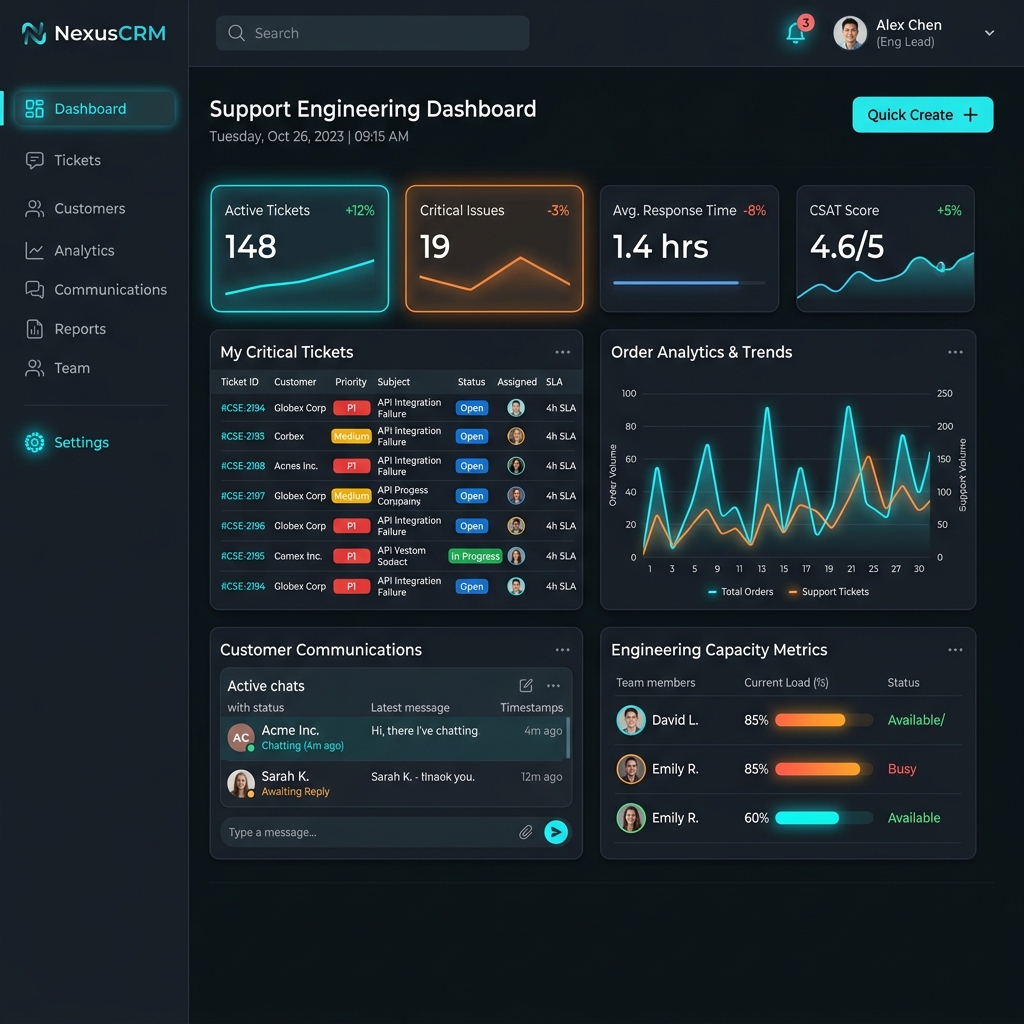The width and height of the screenshot is (1024, 1024).
Task: Click Open status on Corbex ticket
Action: [472, 436]
